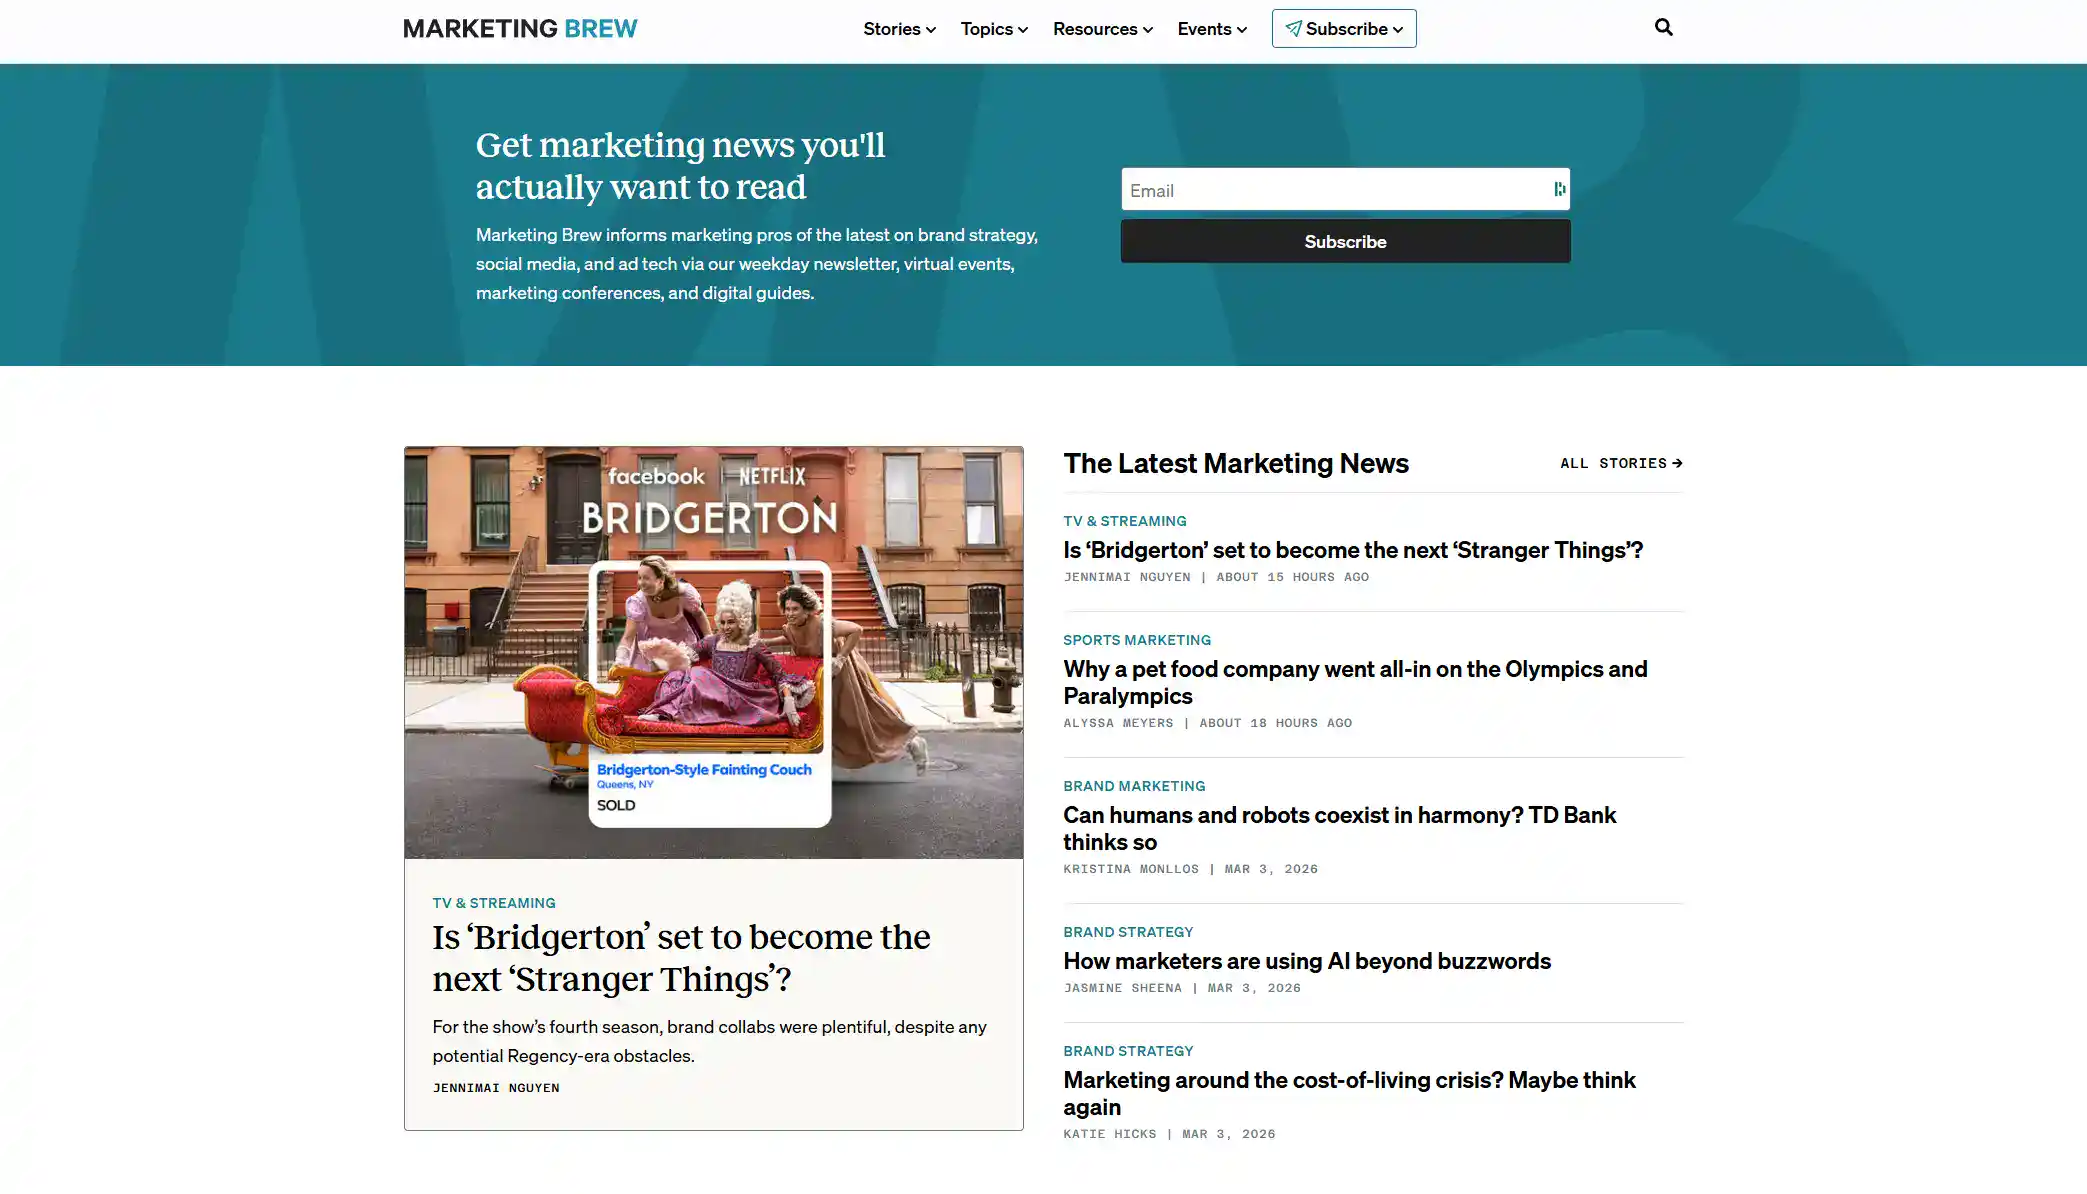2087x1194 pixels.
Task: Open the Subscribe dropdown in navbar
Action: pyautogui.click(x=1343, y=29)
